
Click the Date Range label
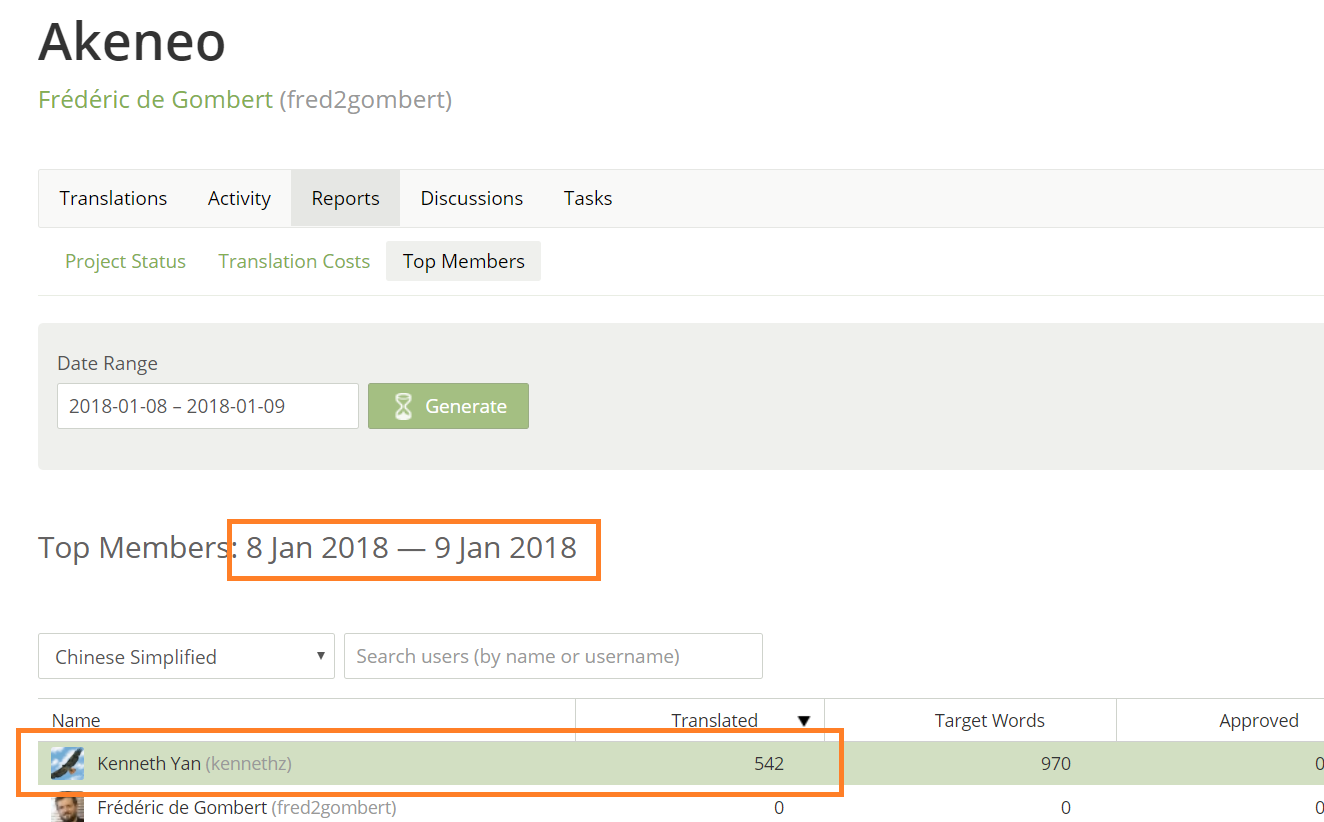pos(107,363)
